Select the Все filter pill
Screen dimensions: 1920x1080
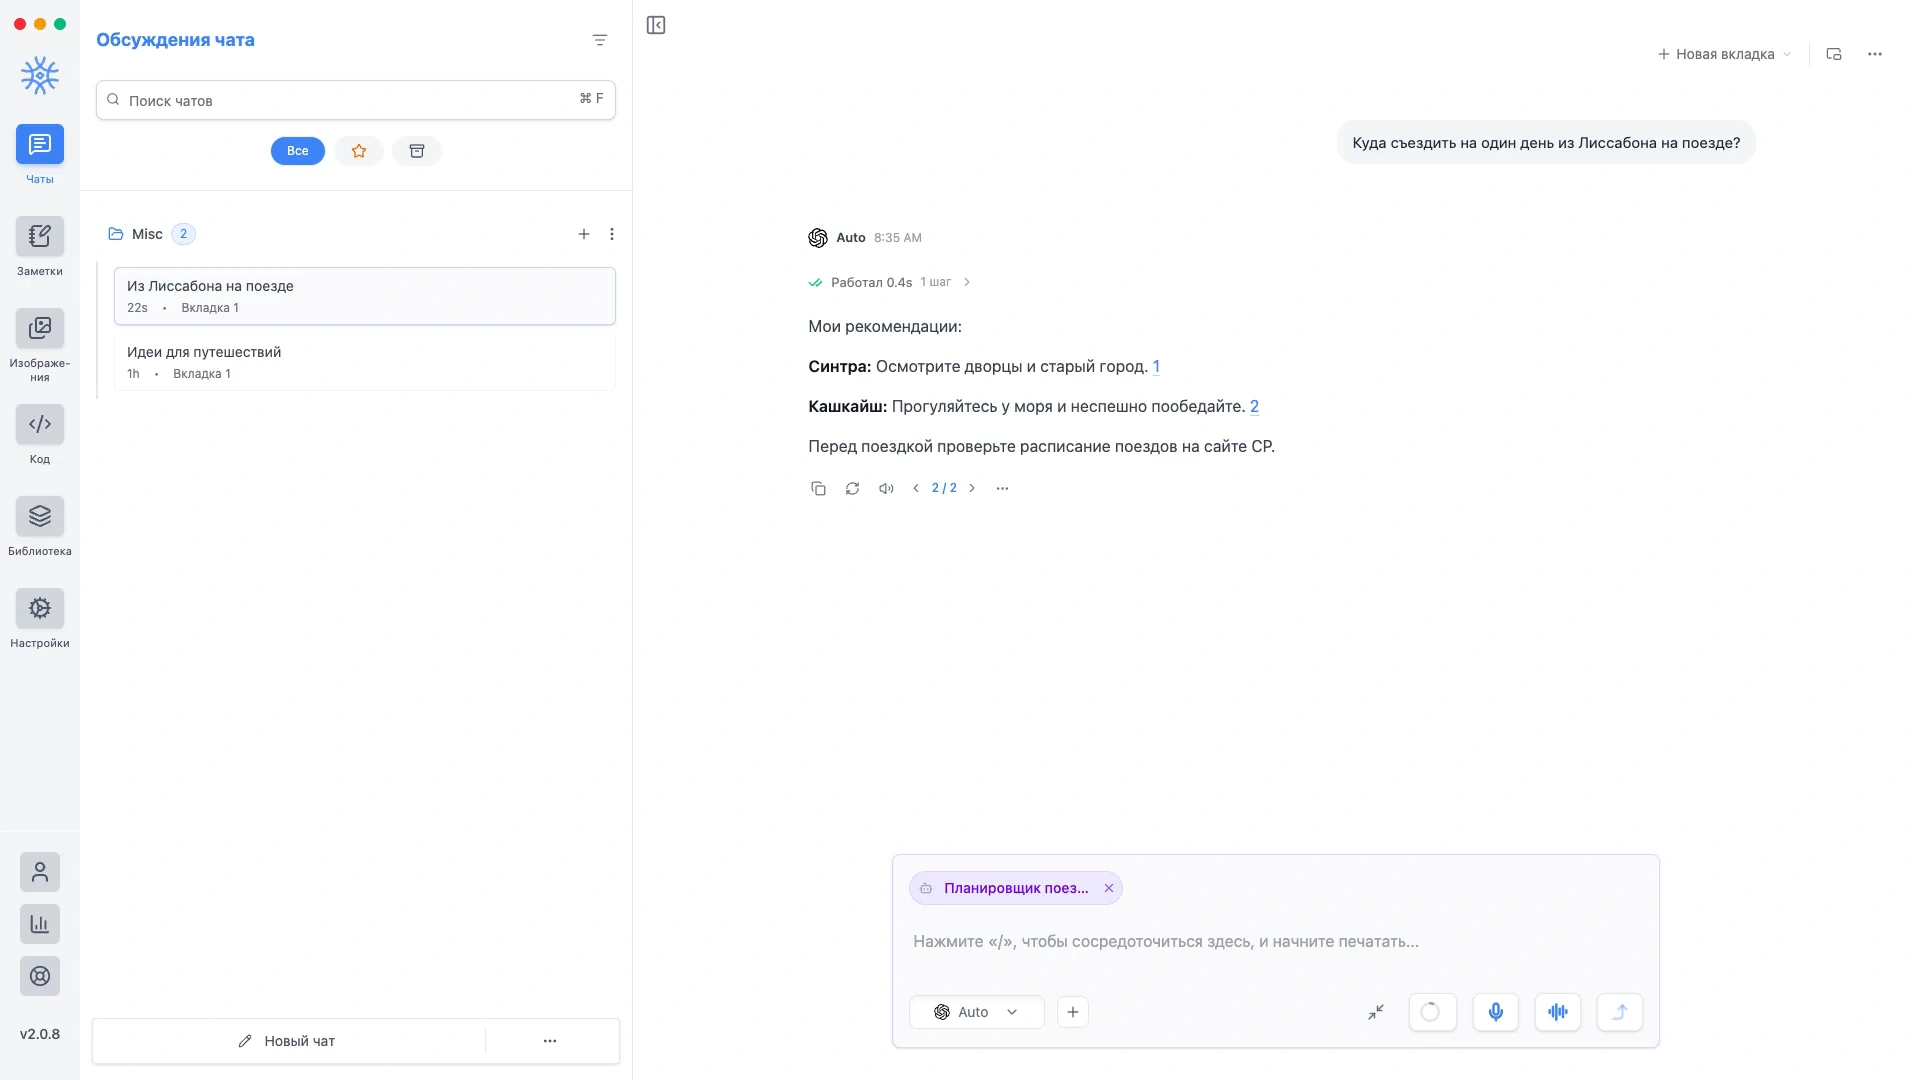[x=298, y=151]
